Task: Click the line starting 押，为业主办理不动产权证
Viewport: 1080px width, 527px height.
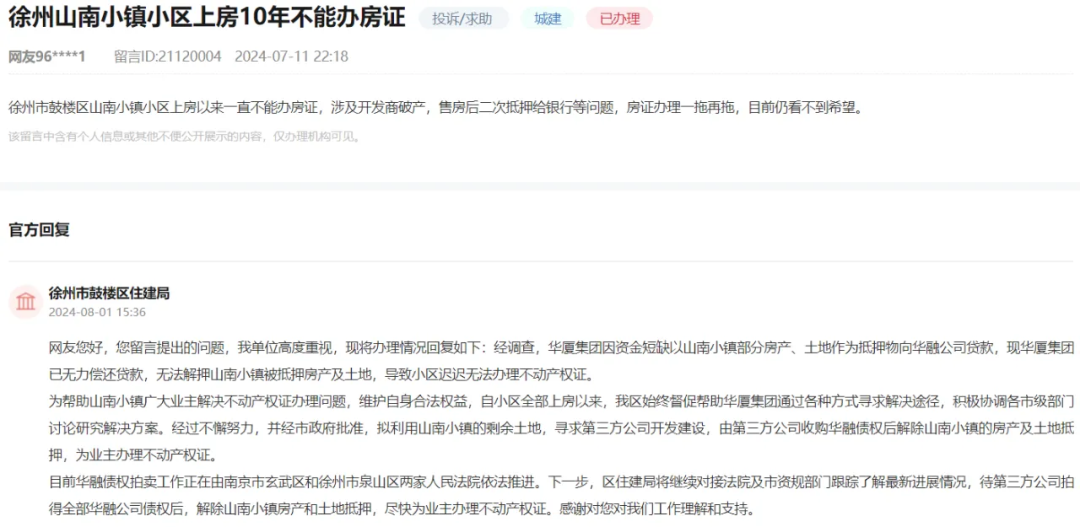Action: [132, 454]
